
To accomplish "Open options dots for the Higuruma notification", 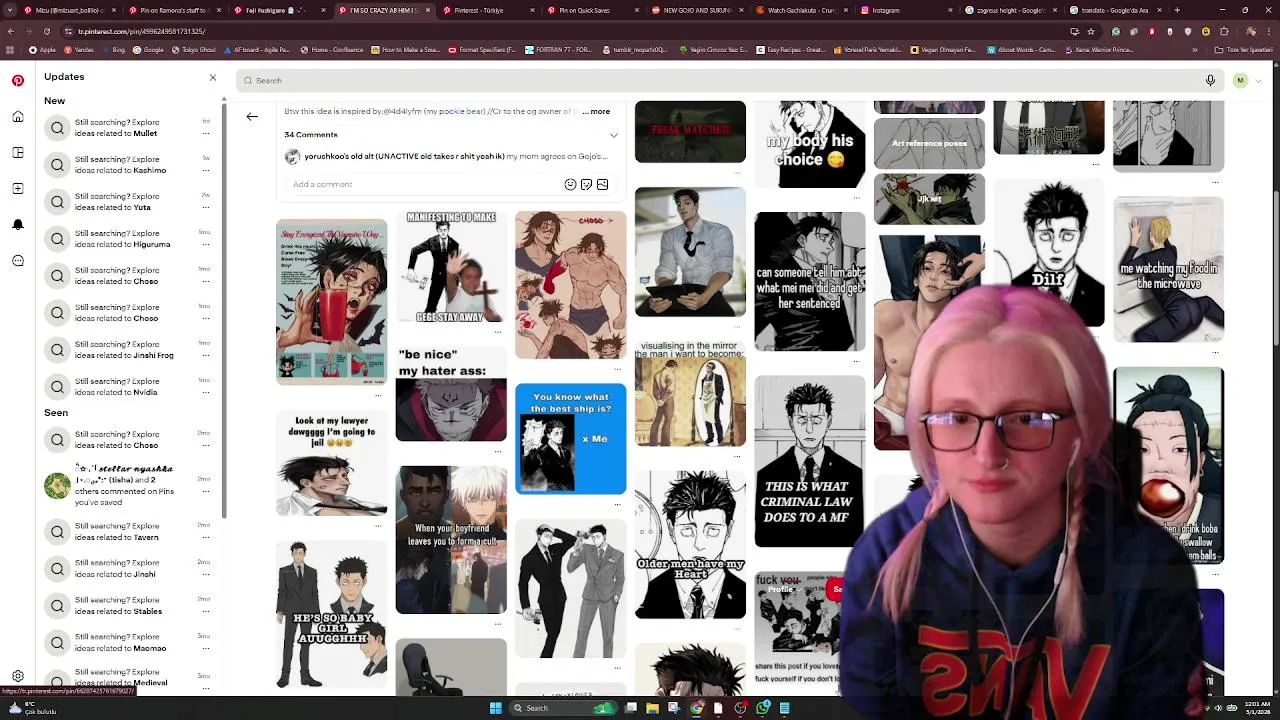I will point(206,245).
